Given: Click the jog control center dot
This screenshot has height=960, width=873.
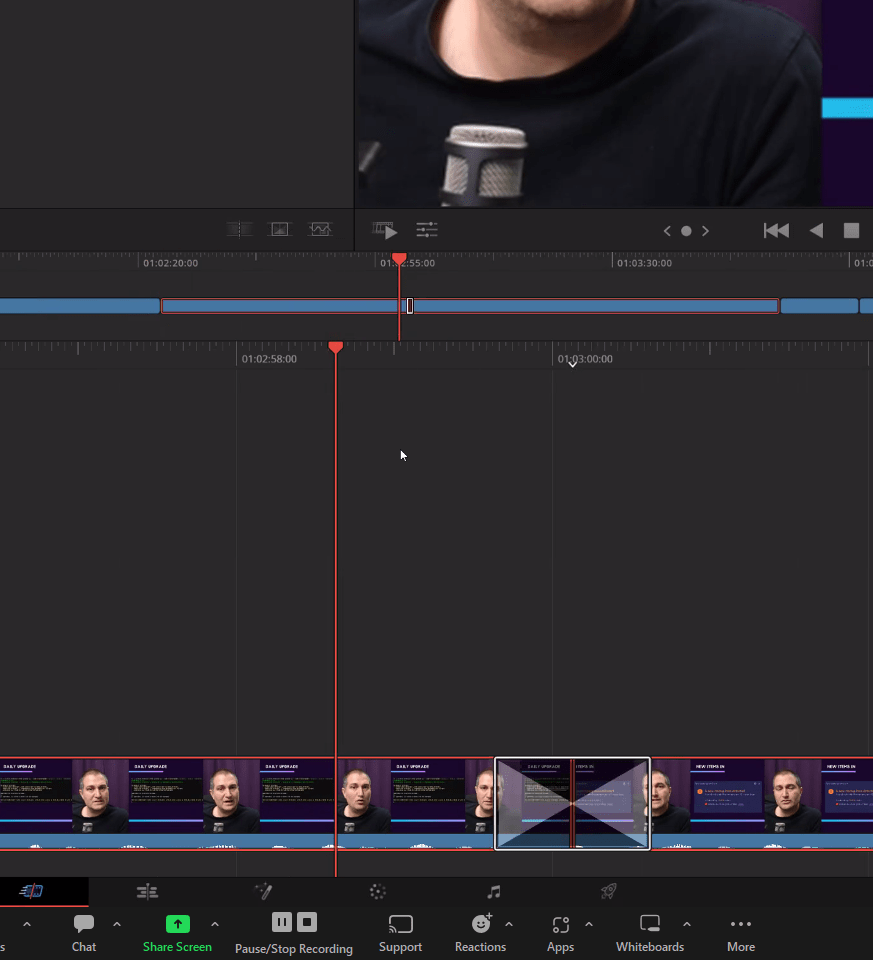Looking at the screenshot, I should tap(686, 231).
